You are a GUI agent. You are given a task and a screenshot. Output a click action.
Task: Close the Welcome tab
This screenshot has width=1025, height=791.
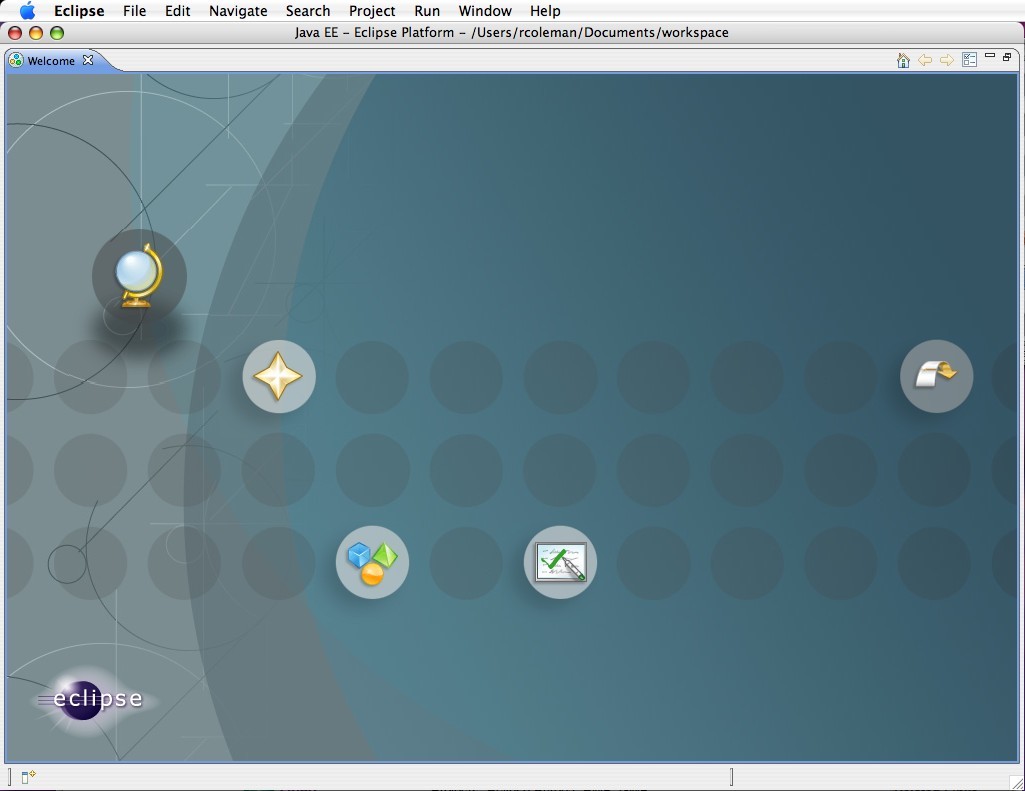tap(88, 60)
